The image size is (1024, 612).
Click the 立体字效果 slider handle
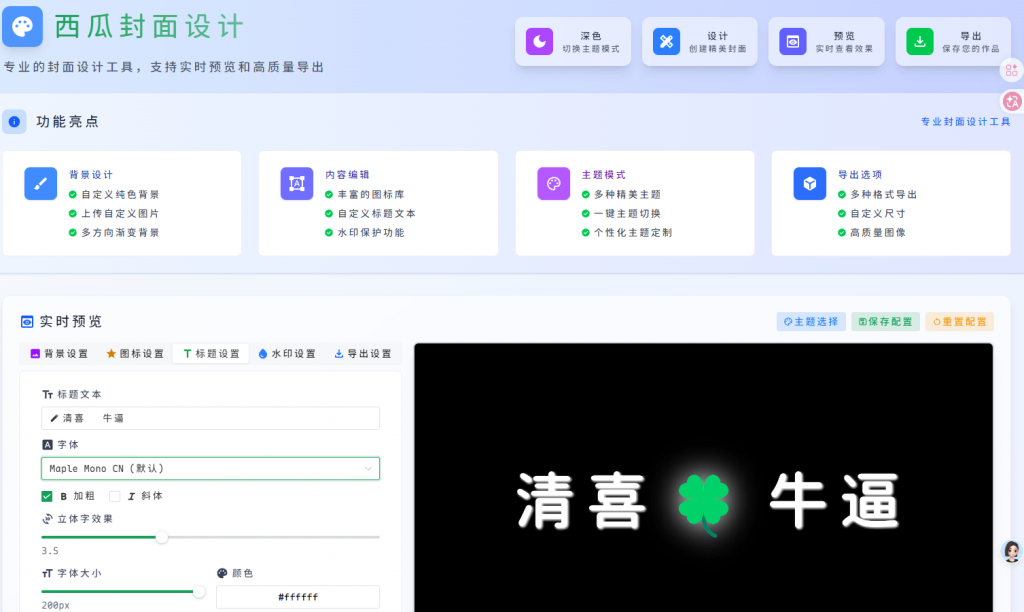coord(162,537)
